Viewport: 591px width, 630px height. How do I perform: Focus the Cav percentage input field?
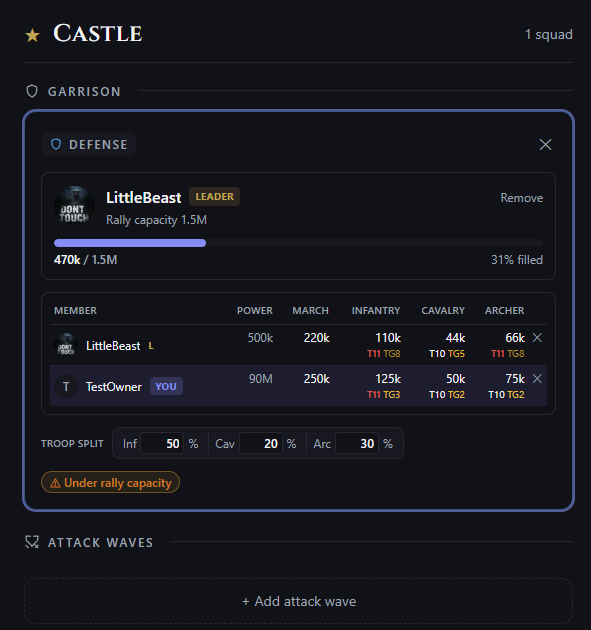(x=261, y=443)
